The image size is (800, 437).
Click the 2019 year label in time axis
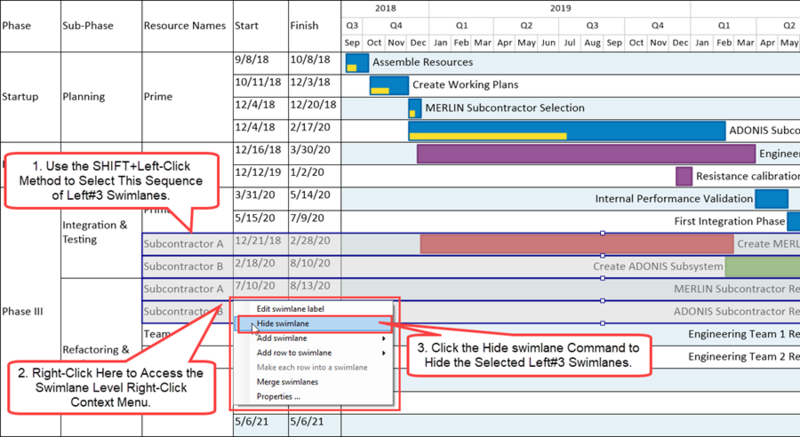(x=560, y=8)
